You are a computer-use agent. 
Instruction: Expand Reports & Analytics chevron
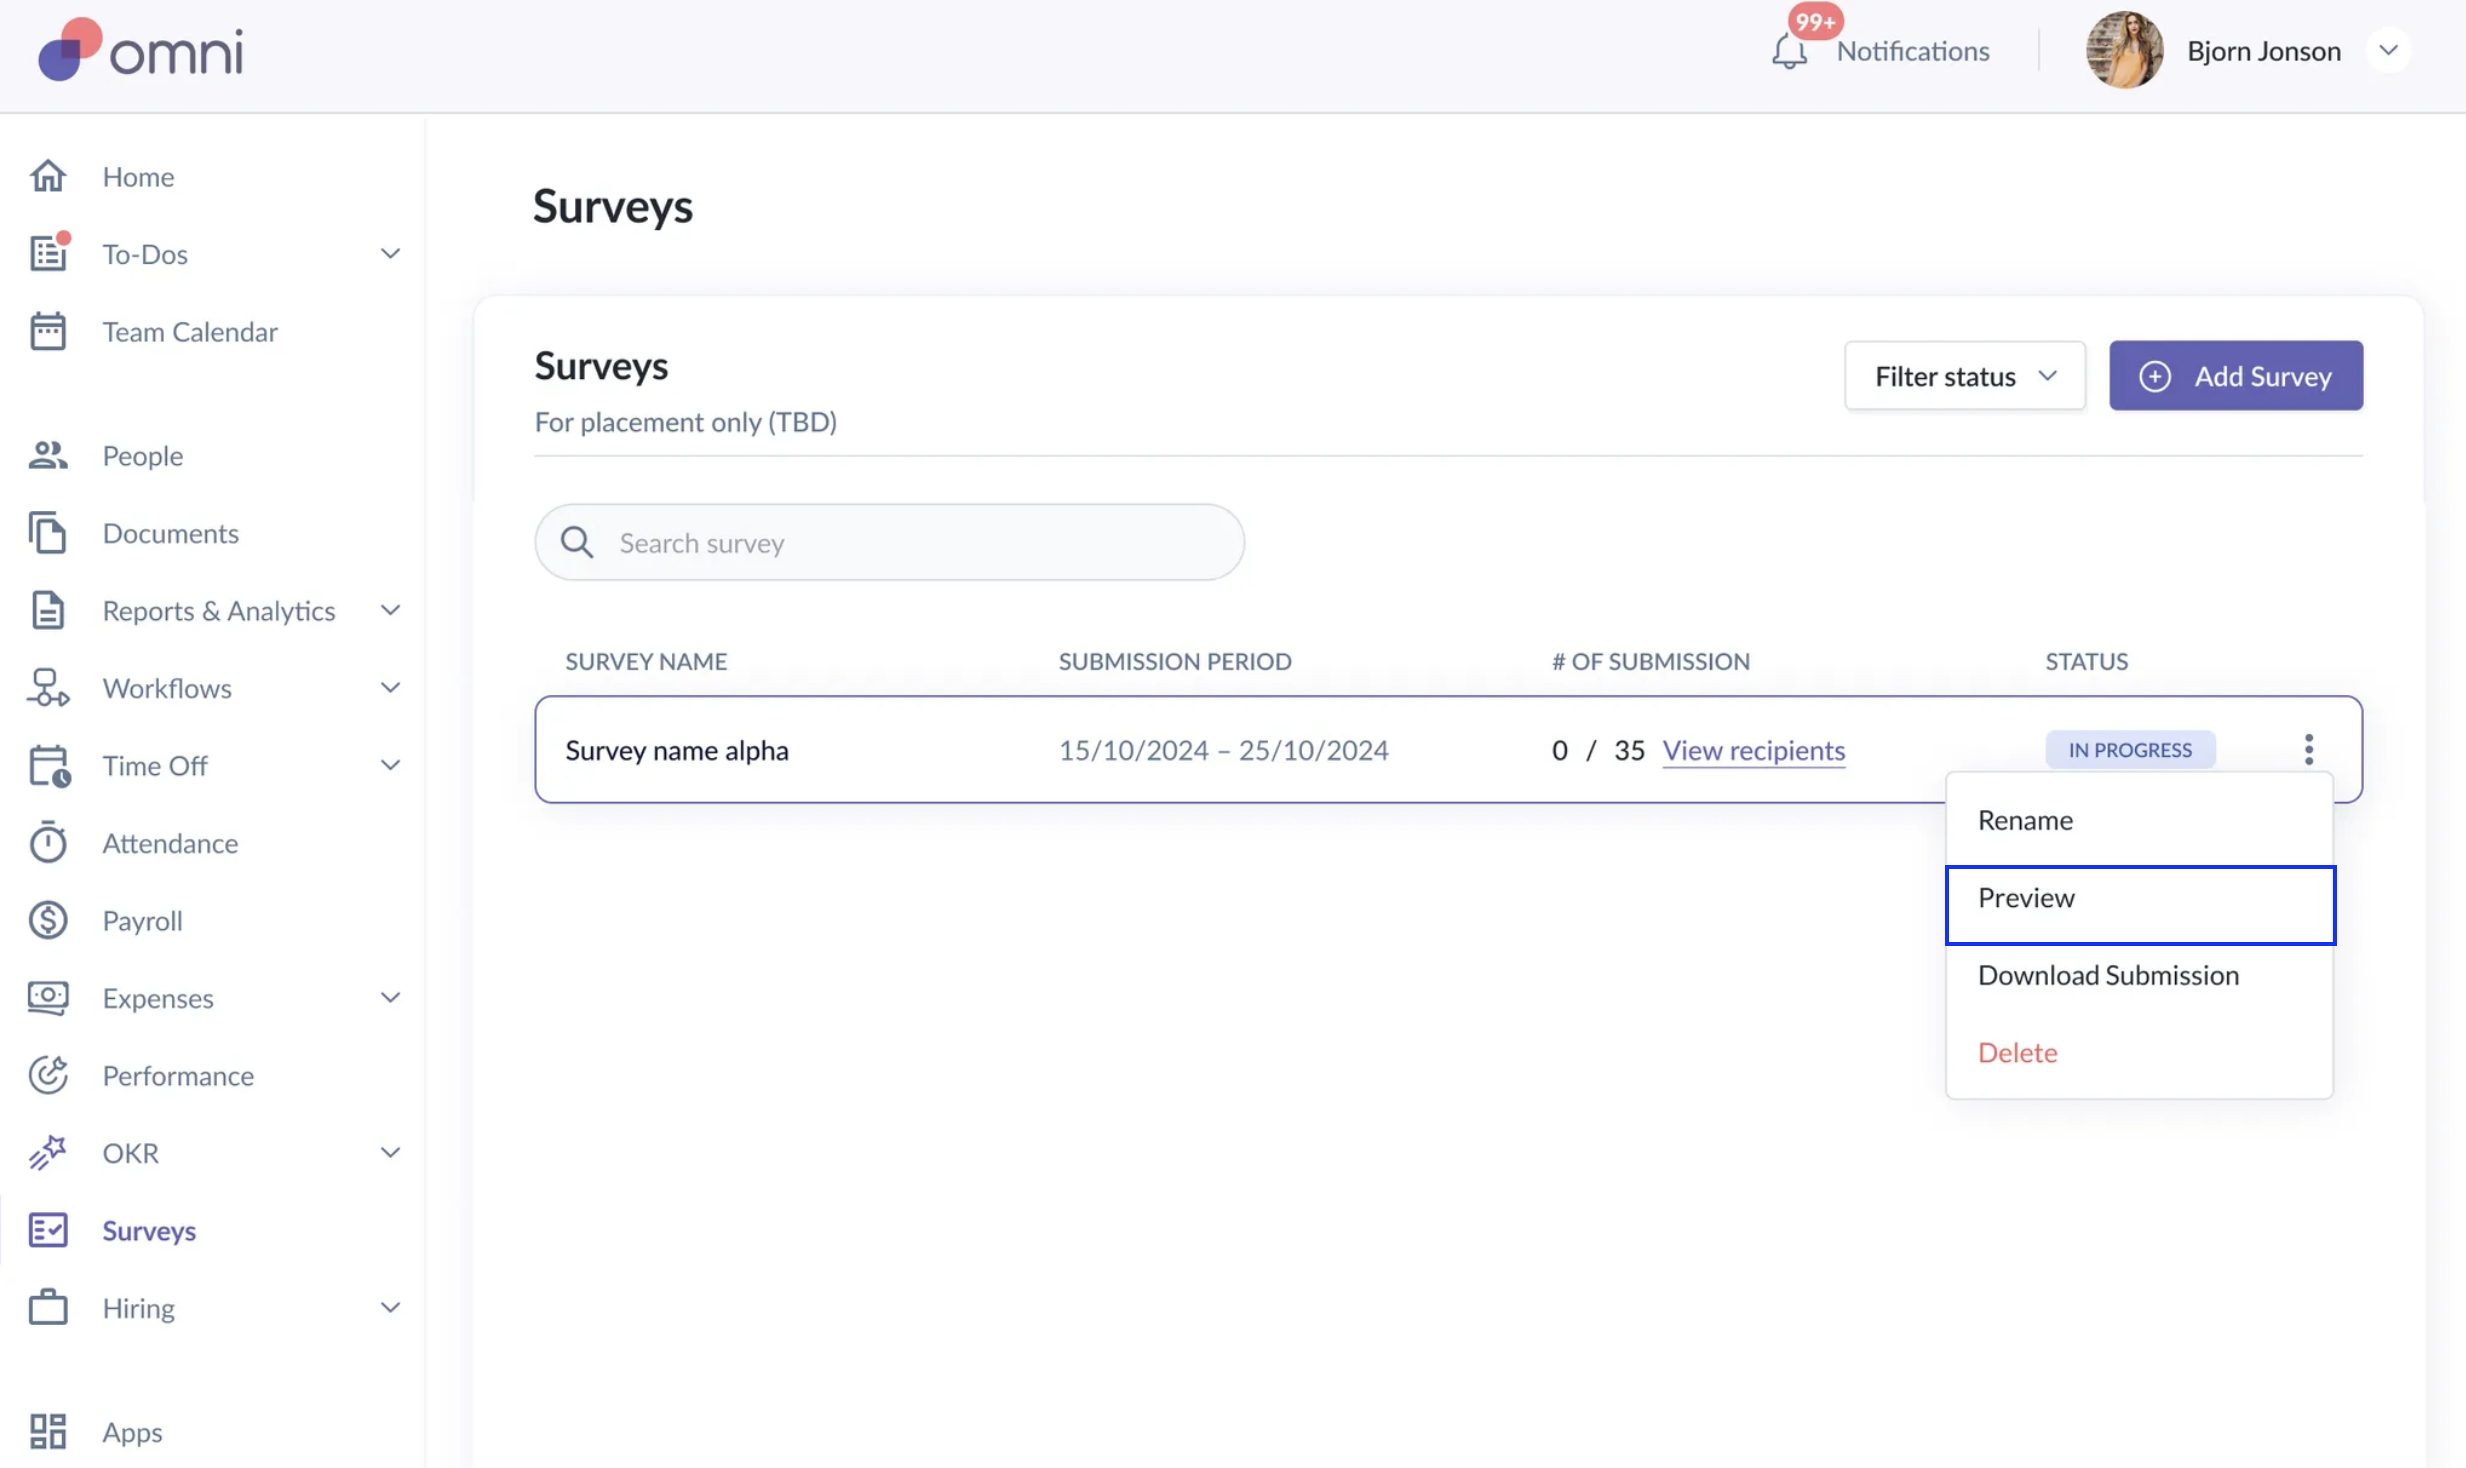point(390,610)
